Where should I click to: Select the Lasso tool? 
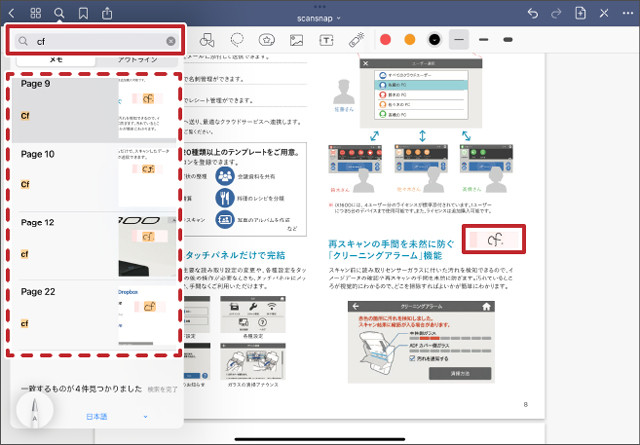tap(237, 41)
